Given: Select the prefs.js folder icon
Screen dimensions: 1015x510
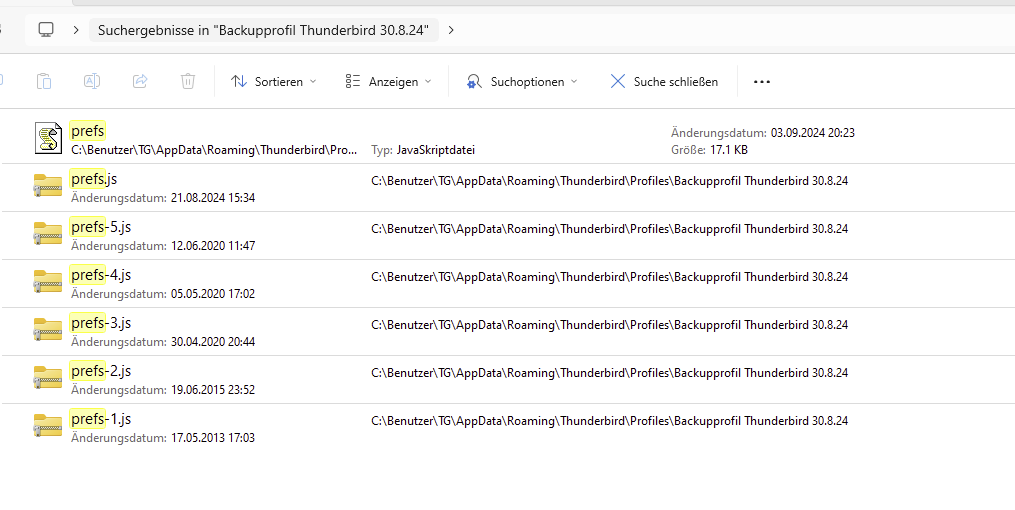Looking at the screenshot, I should (48, 186).
